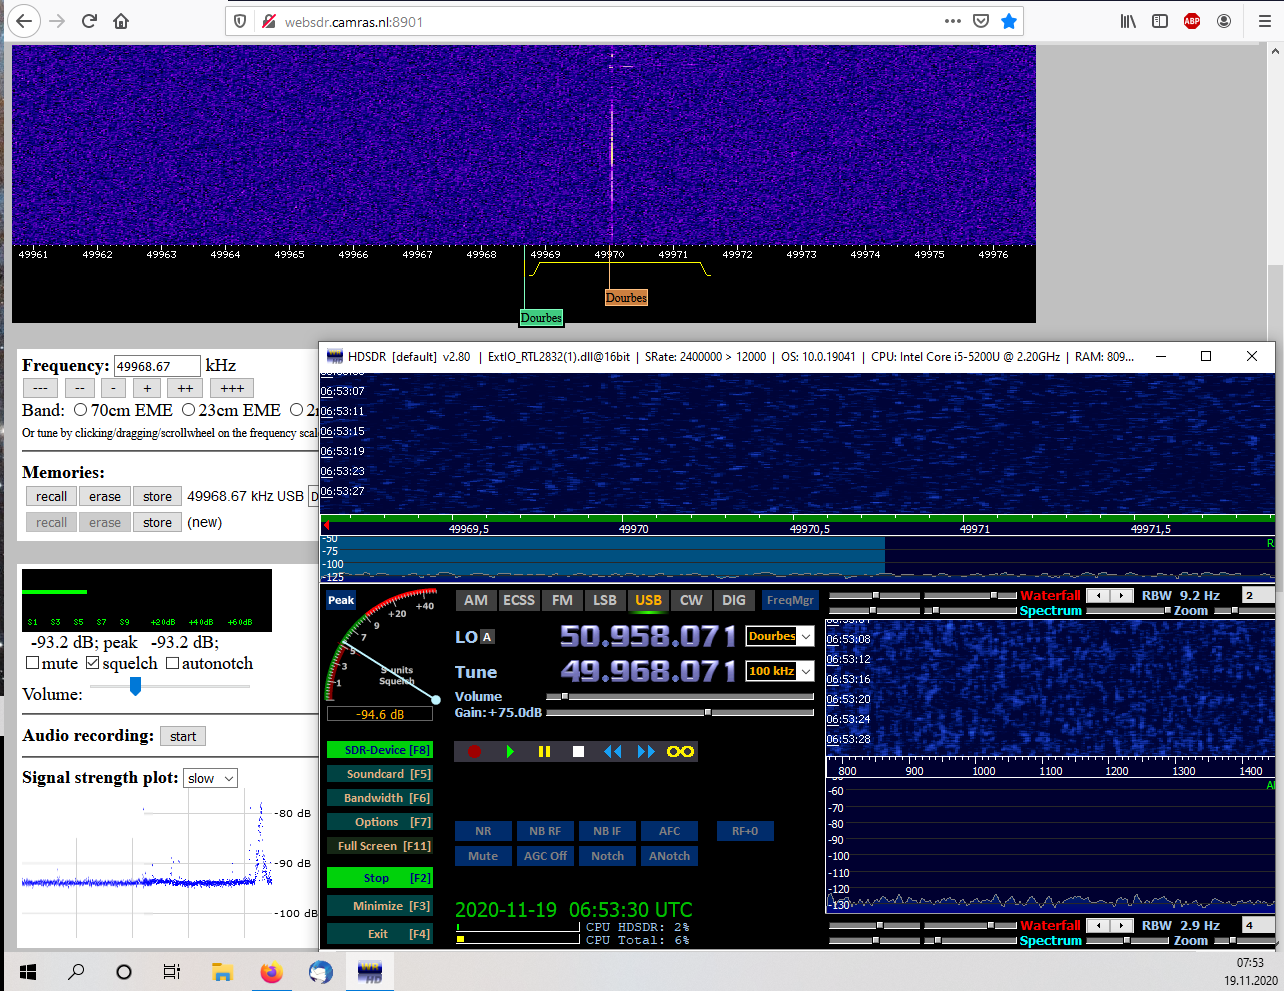Toggle the sidebar view icon in Firefox
The width and height of the screenshot is (1284, 991).
coord(1160,21)
